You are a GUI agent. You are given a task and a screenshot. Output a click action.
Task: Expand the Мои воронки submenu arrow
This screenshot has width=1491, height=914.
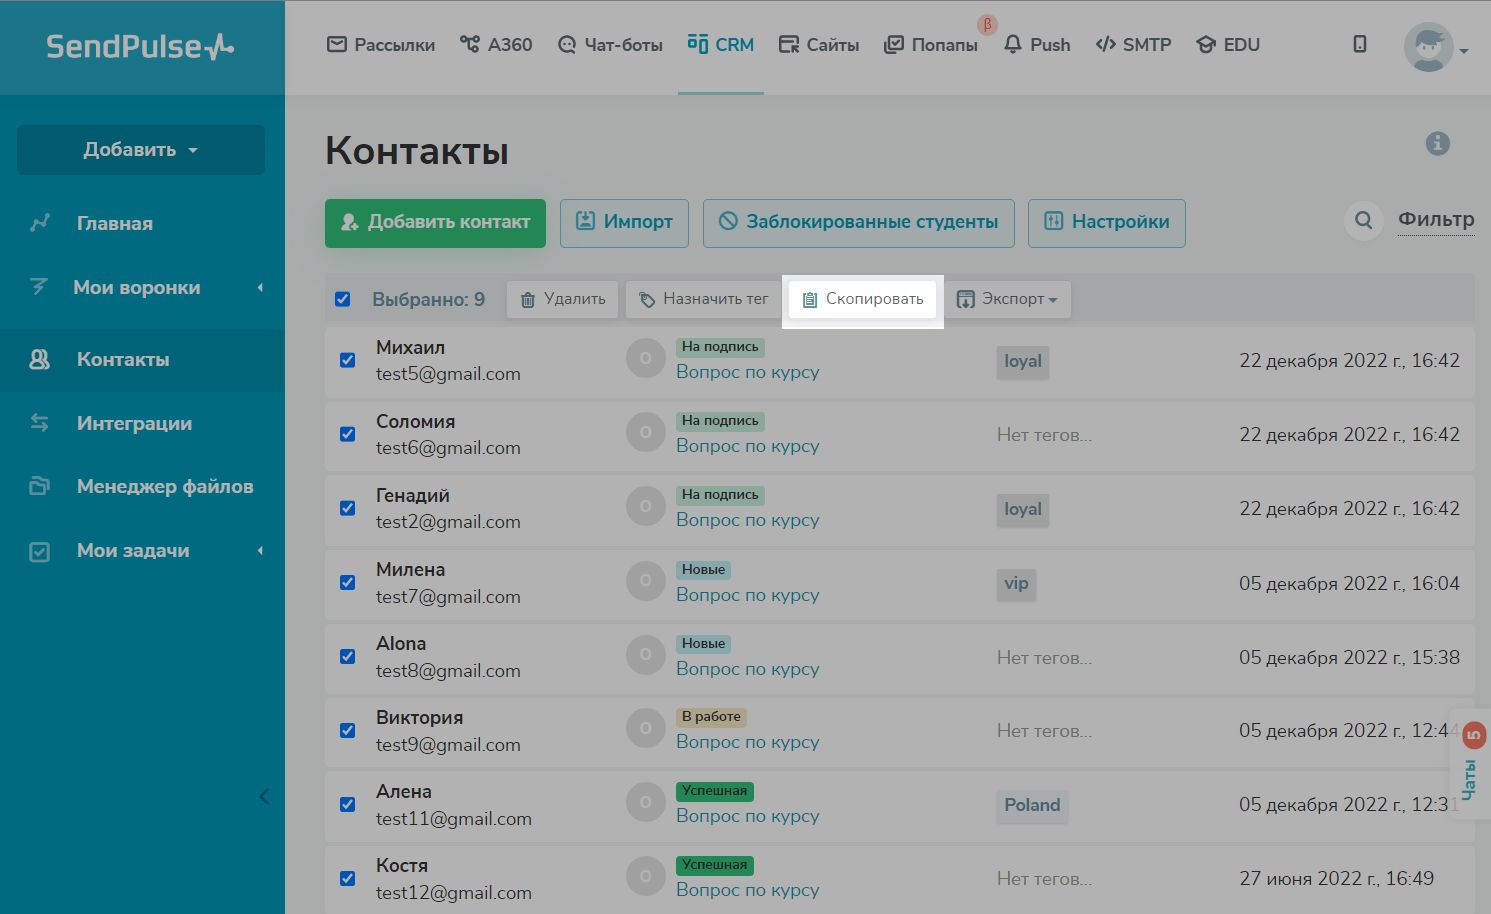point(260,288)
